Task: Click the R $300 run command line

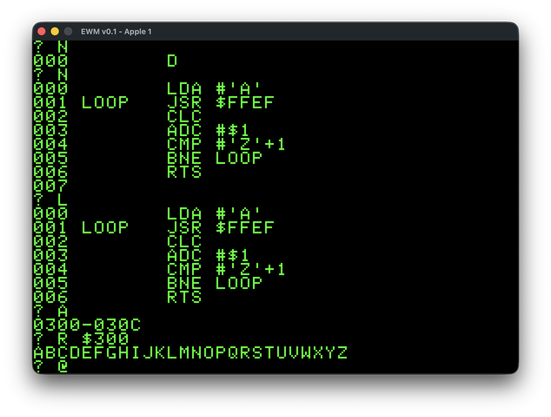Action: [x=81, y=339]
